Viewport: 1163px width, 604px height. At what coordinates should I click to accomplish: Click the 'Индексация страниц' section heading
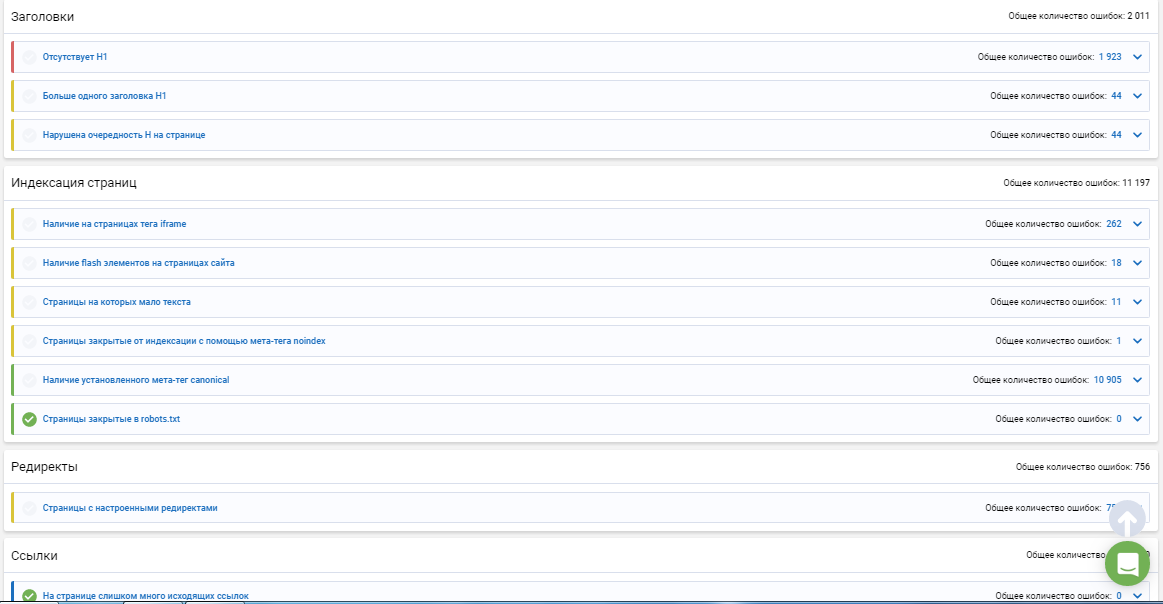(x=73, y=183)
